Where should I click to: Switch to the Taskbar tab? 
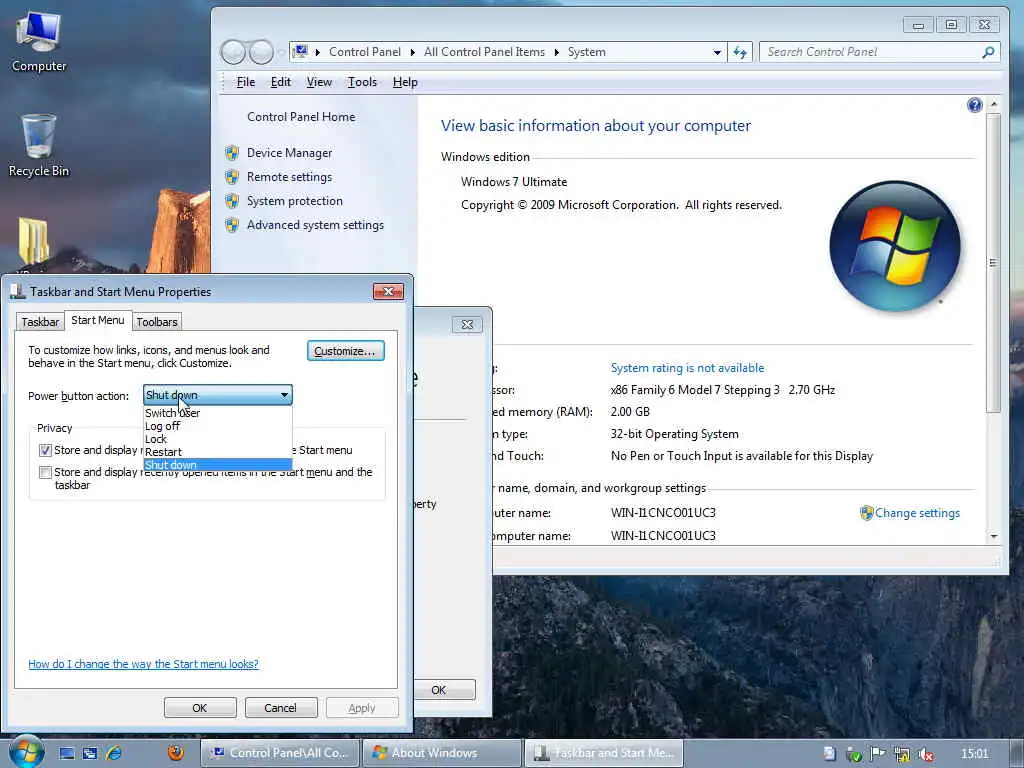point(40,321)
